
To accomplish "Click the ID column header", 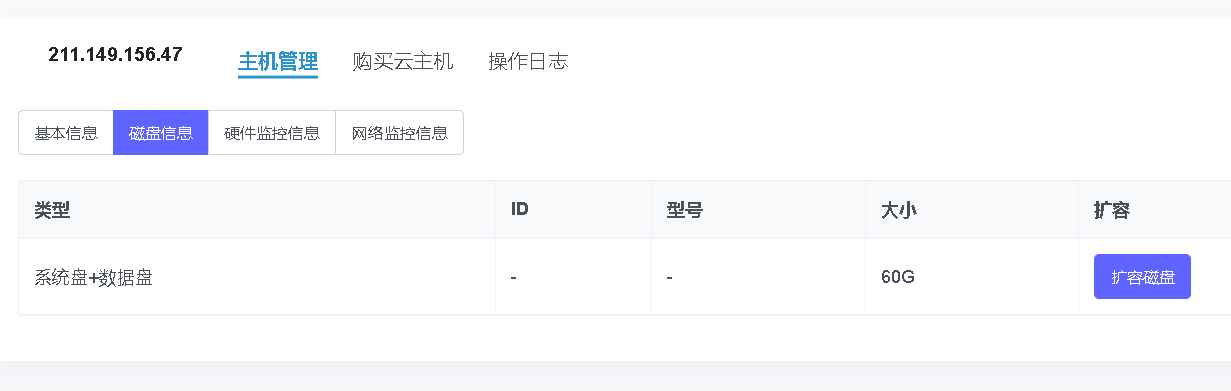I will point(519,210).
